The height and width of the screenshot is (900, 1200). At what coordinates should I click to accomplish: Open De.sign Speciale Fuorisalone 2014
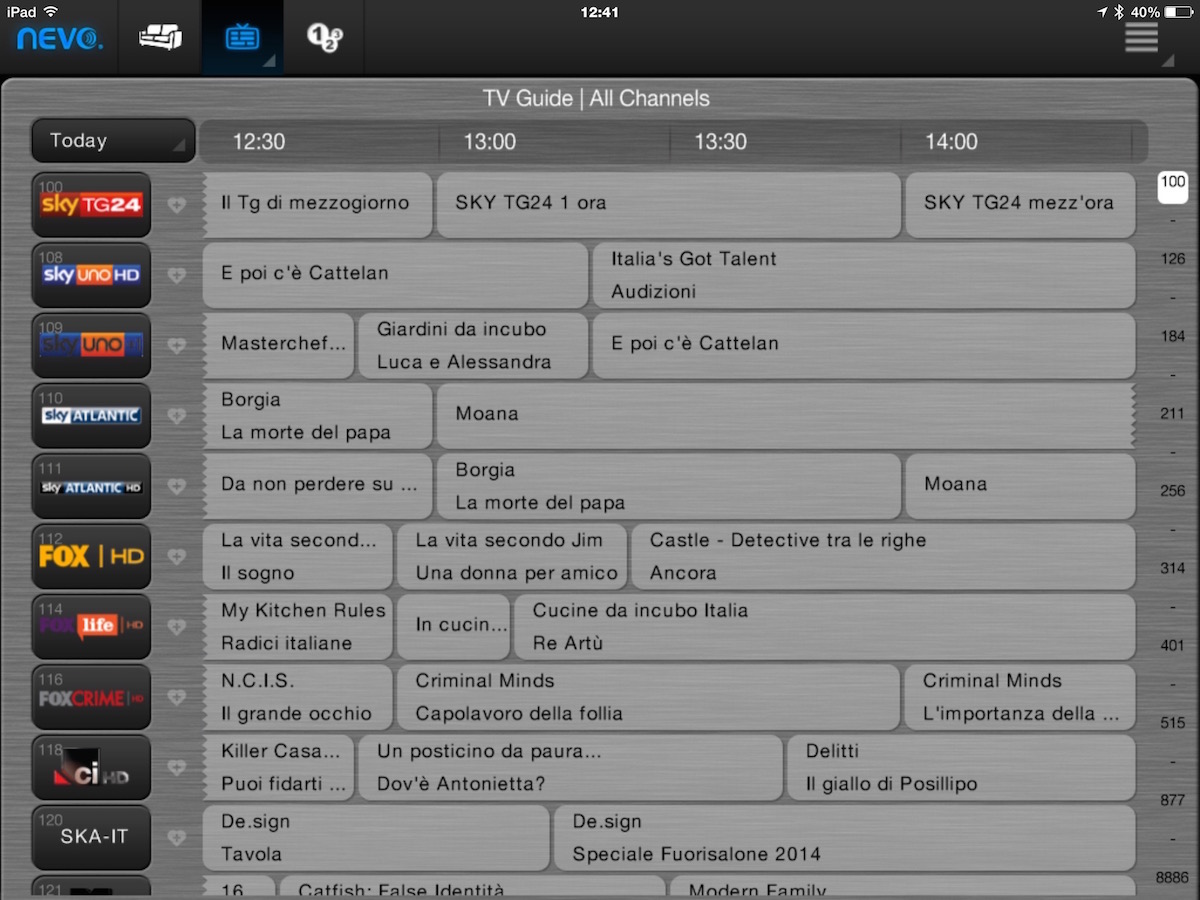pos(845,837)
